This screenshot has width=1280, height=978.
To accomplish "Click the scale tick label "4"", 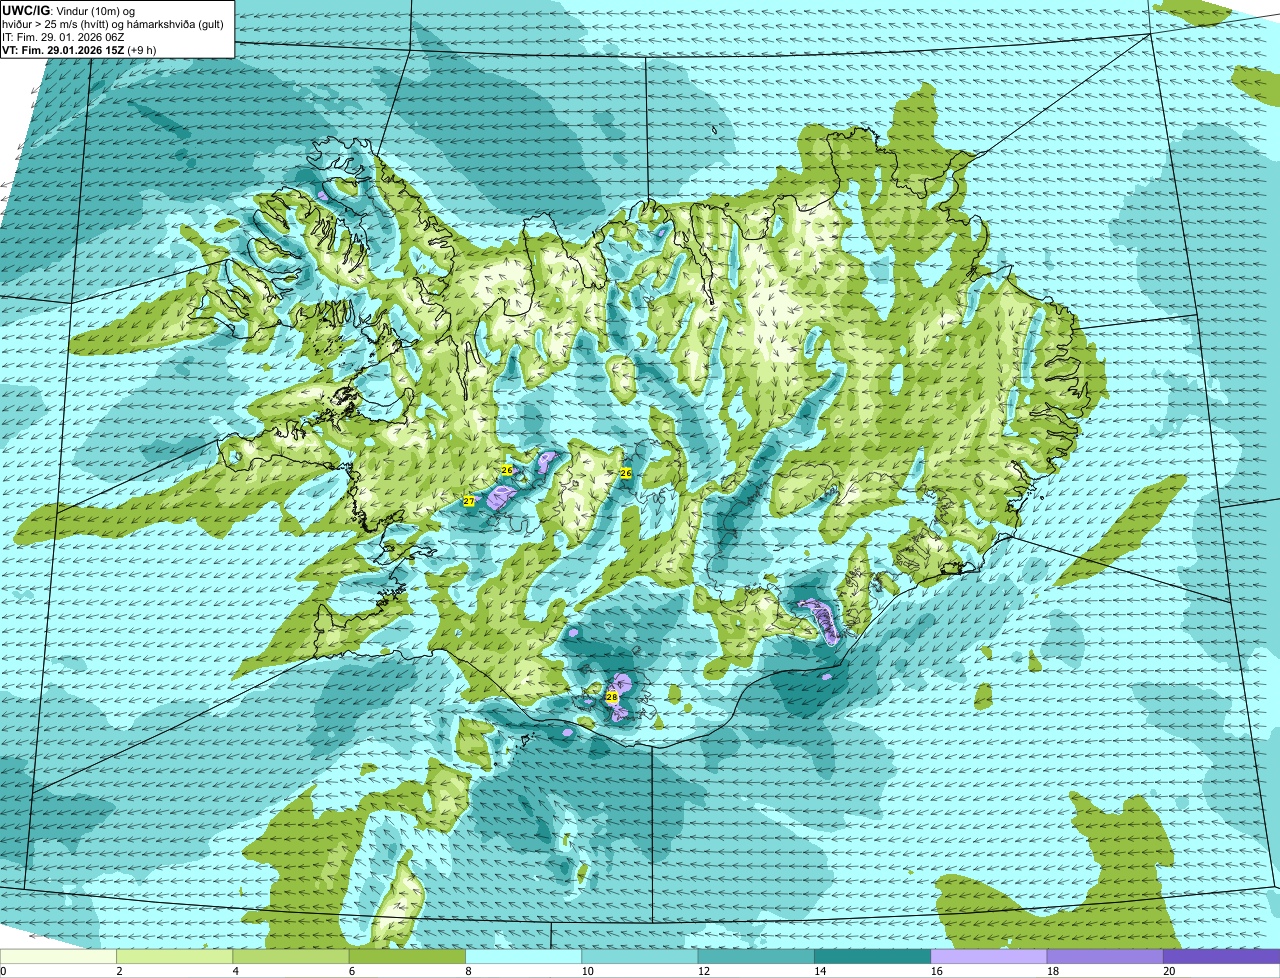I will pyautogui.click(x=235, y=971).
